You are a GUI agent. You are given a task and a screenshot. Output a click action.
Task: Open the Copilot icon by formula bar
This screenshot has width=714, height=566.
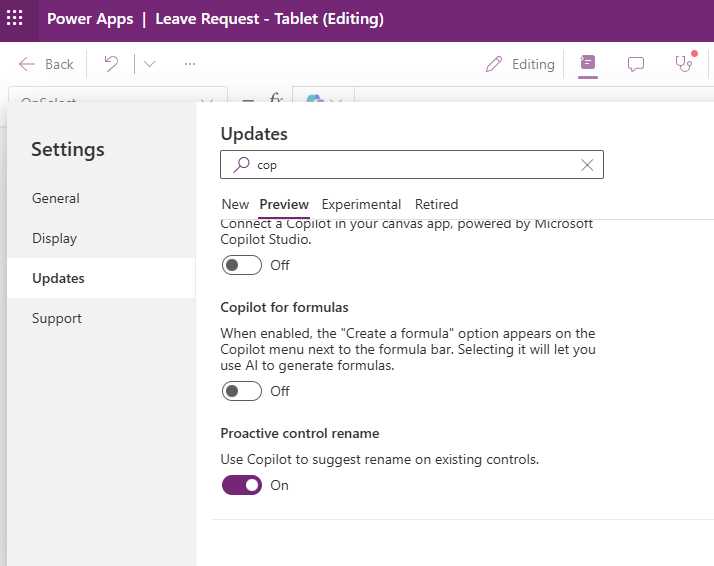click(316, 98)
